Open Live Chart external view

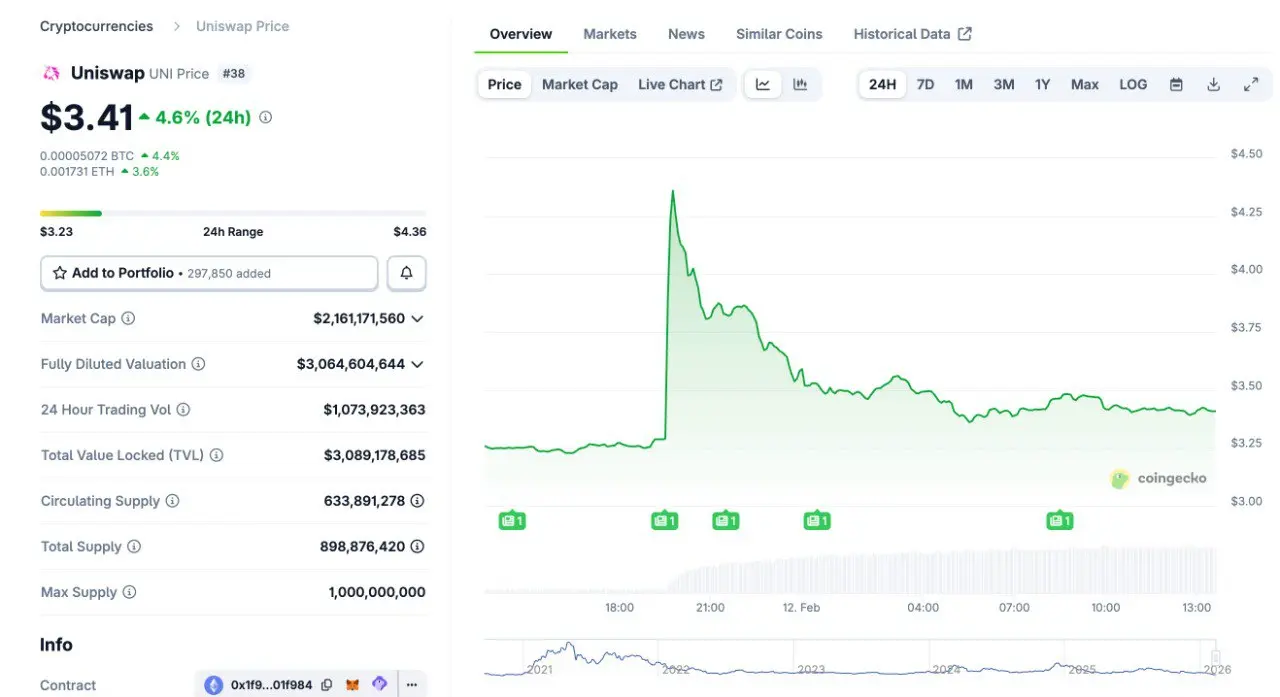click(x=680, y=84)
